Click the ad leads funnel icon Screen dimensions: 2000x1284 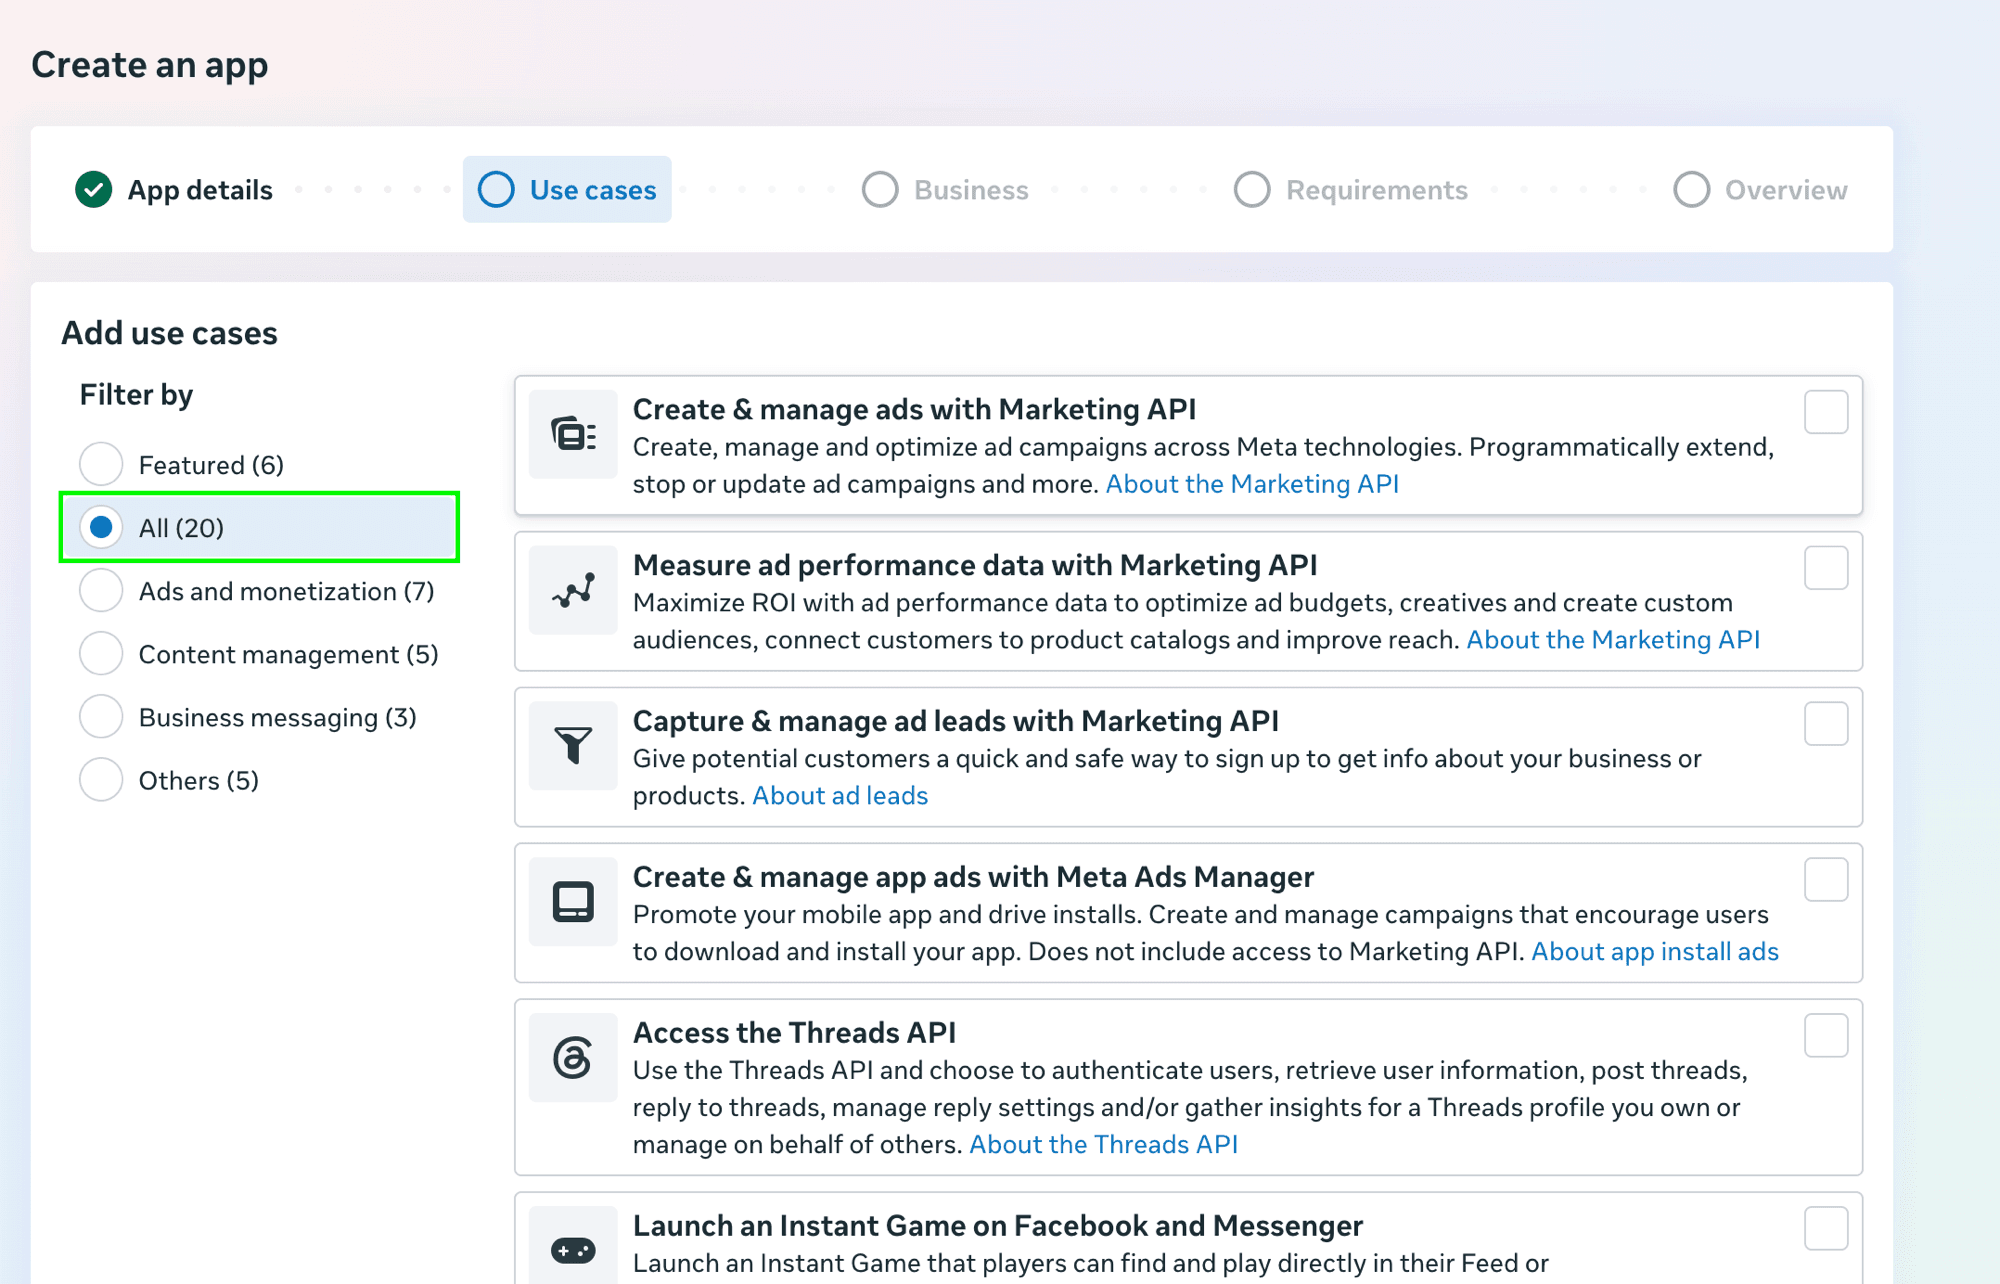coord(573,746)
